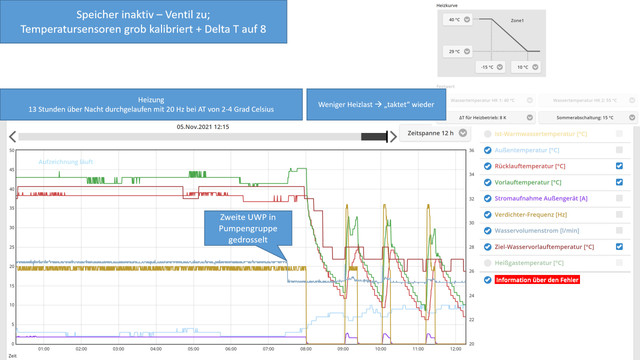Untick the square checkbox in Rücklauftemperatur row

[x=619, y=166]
